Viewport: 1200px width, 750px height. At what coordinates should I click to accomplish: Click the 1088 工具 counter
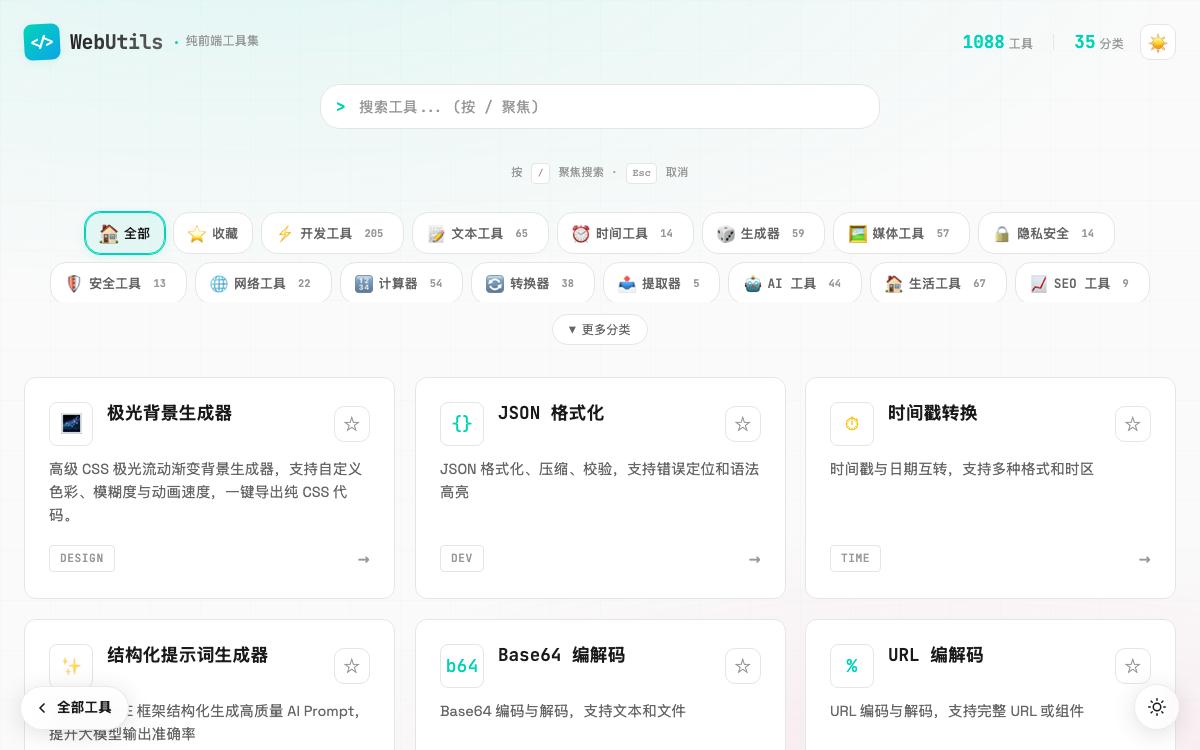pos(997,42)
